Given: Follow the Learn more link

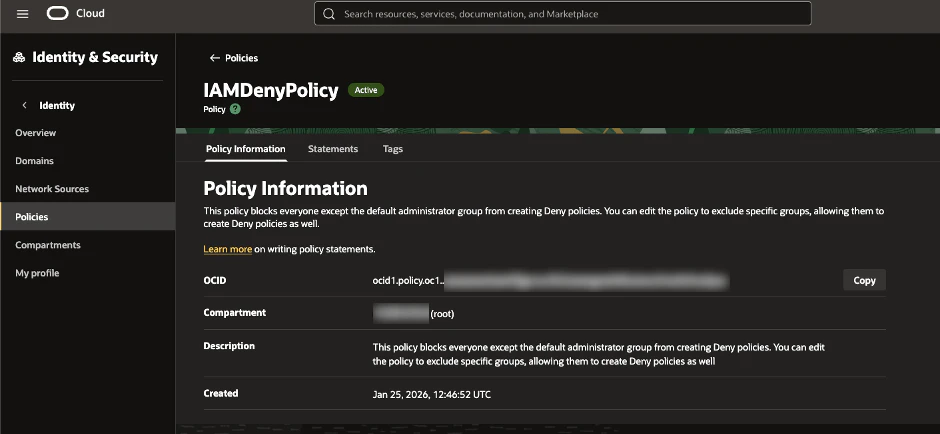Looking at the screenshot, I should coord(227,249).
